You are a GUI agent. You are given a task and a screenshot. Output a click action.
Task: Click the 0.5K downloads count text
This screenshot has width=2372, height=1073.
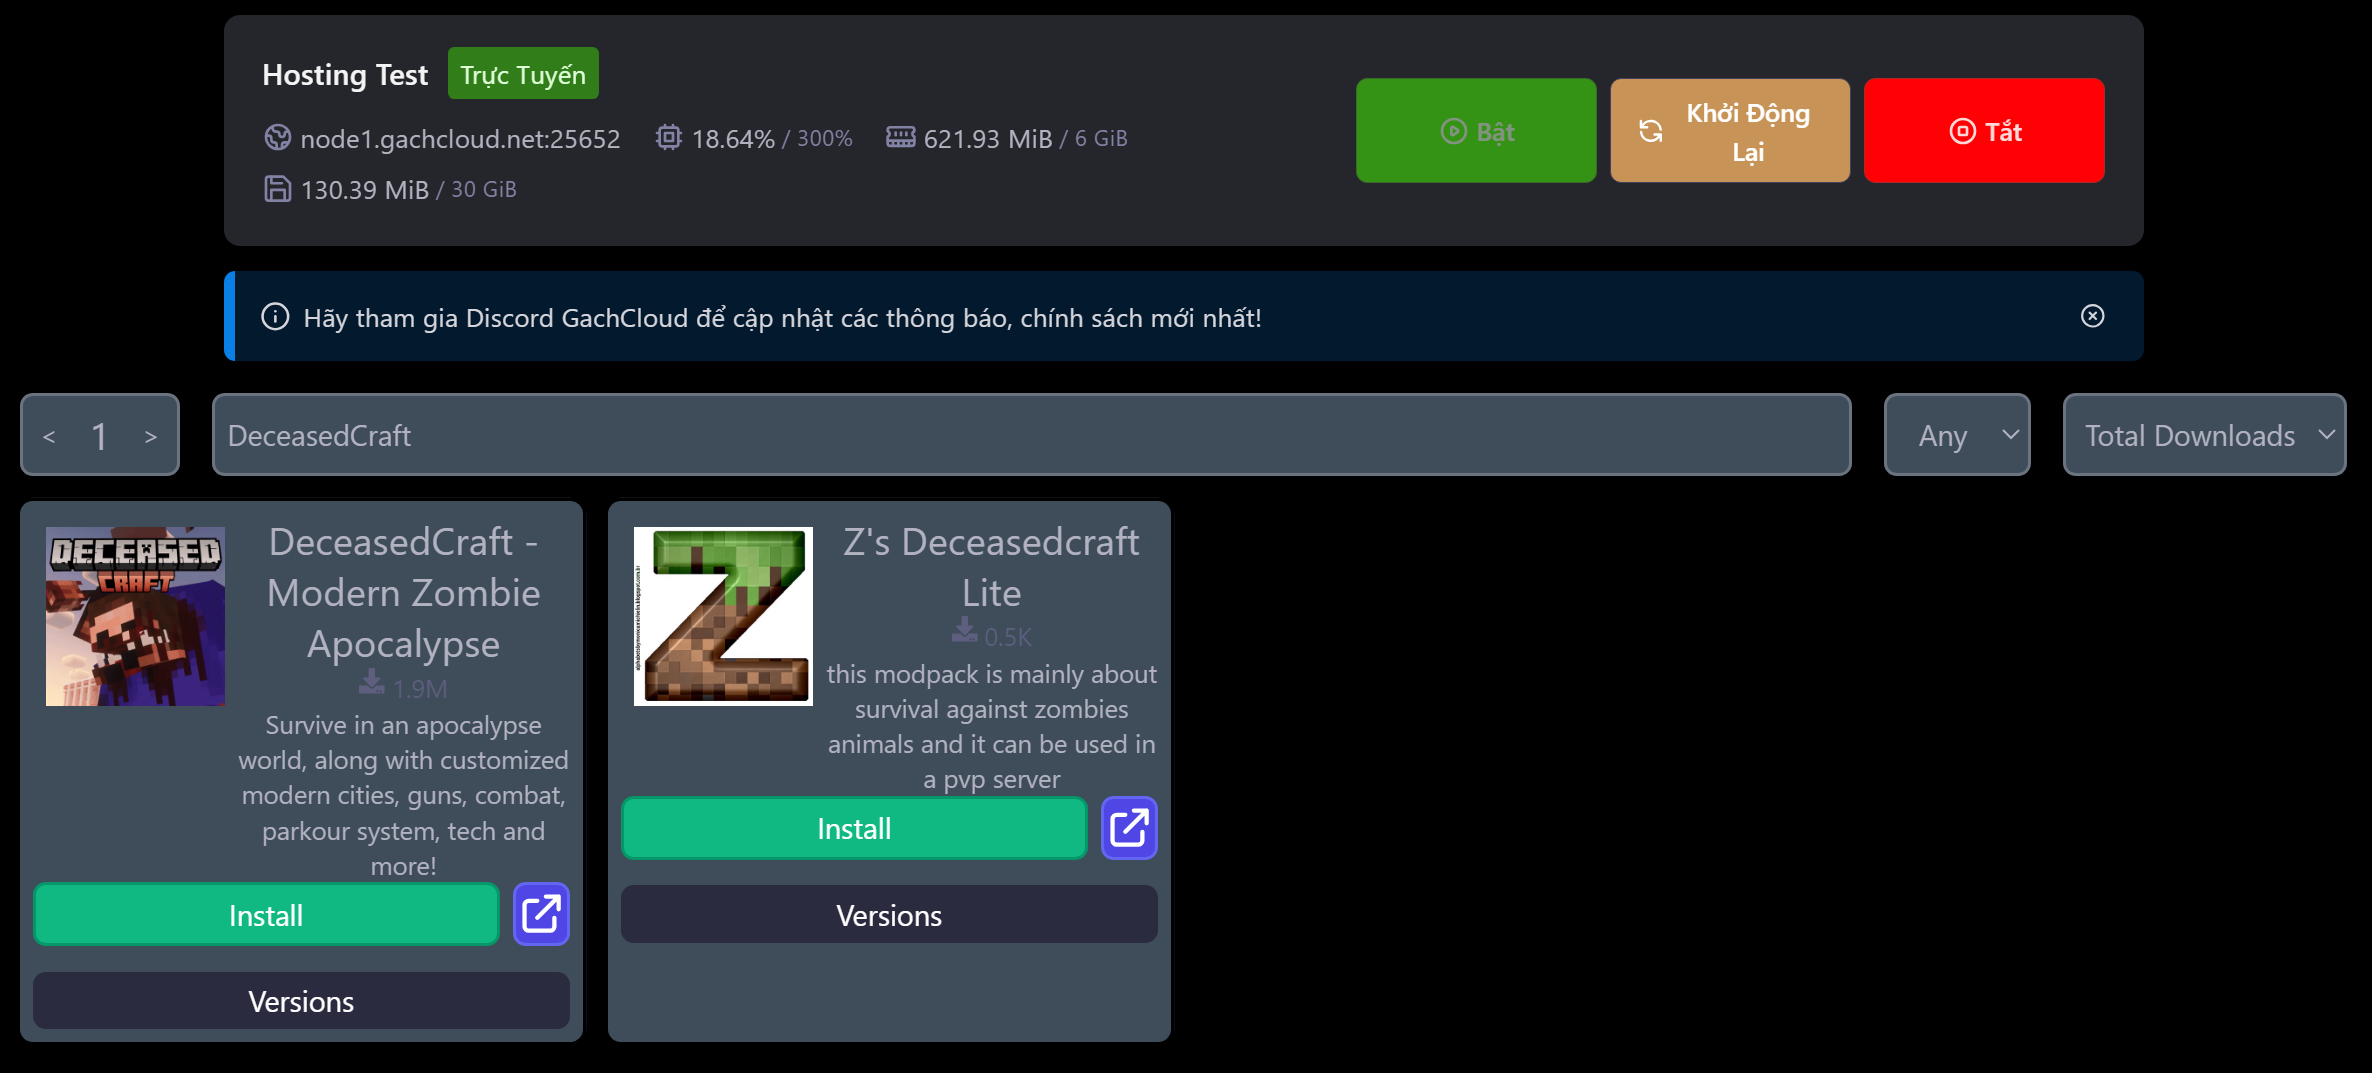click(x=1008, y=637)
